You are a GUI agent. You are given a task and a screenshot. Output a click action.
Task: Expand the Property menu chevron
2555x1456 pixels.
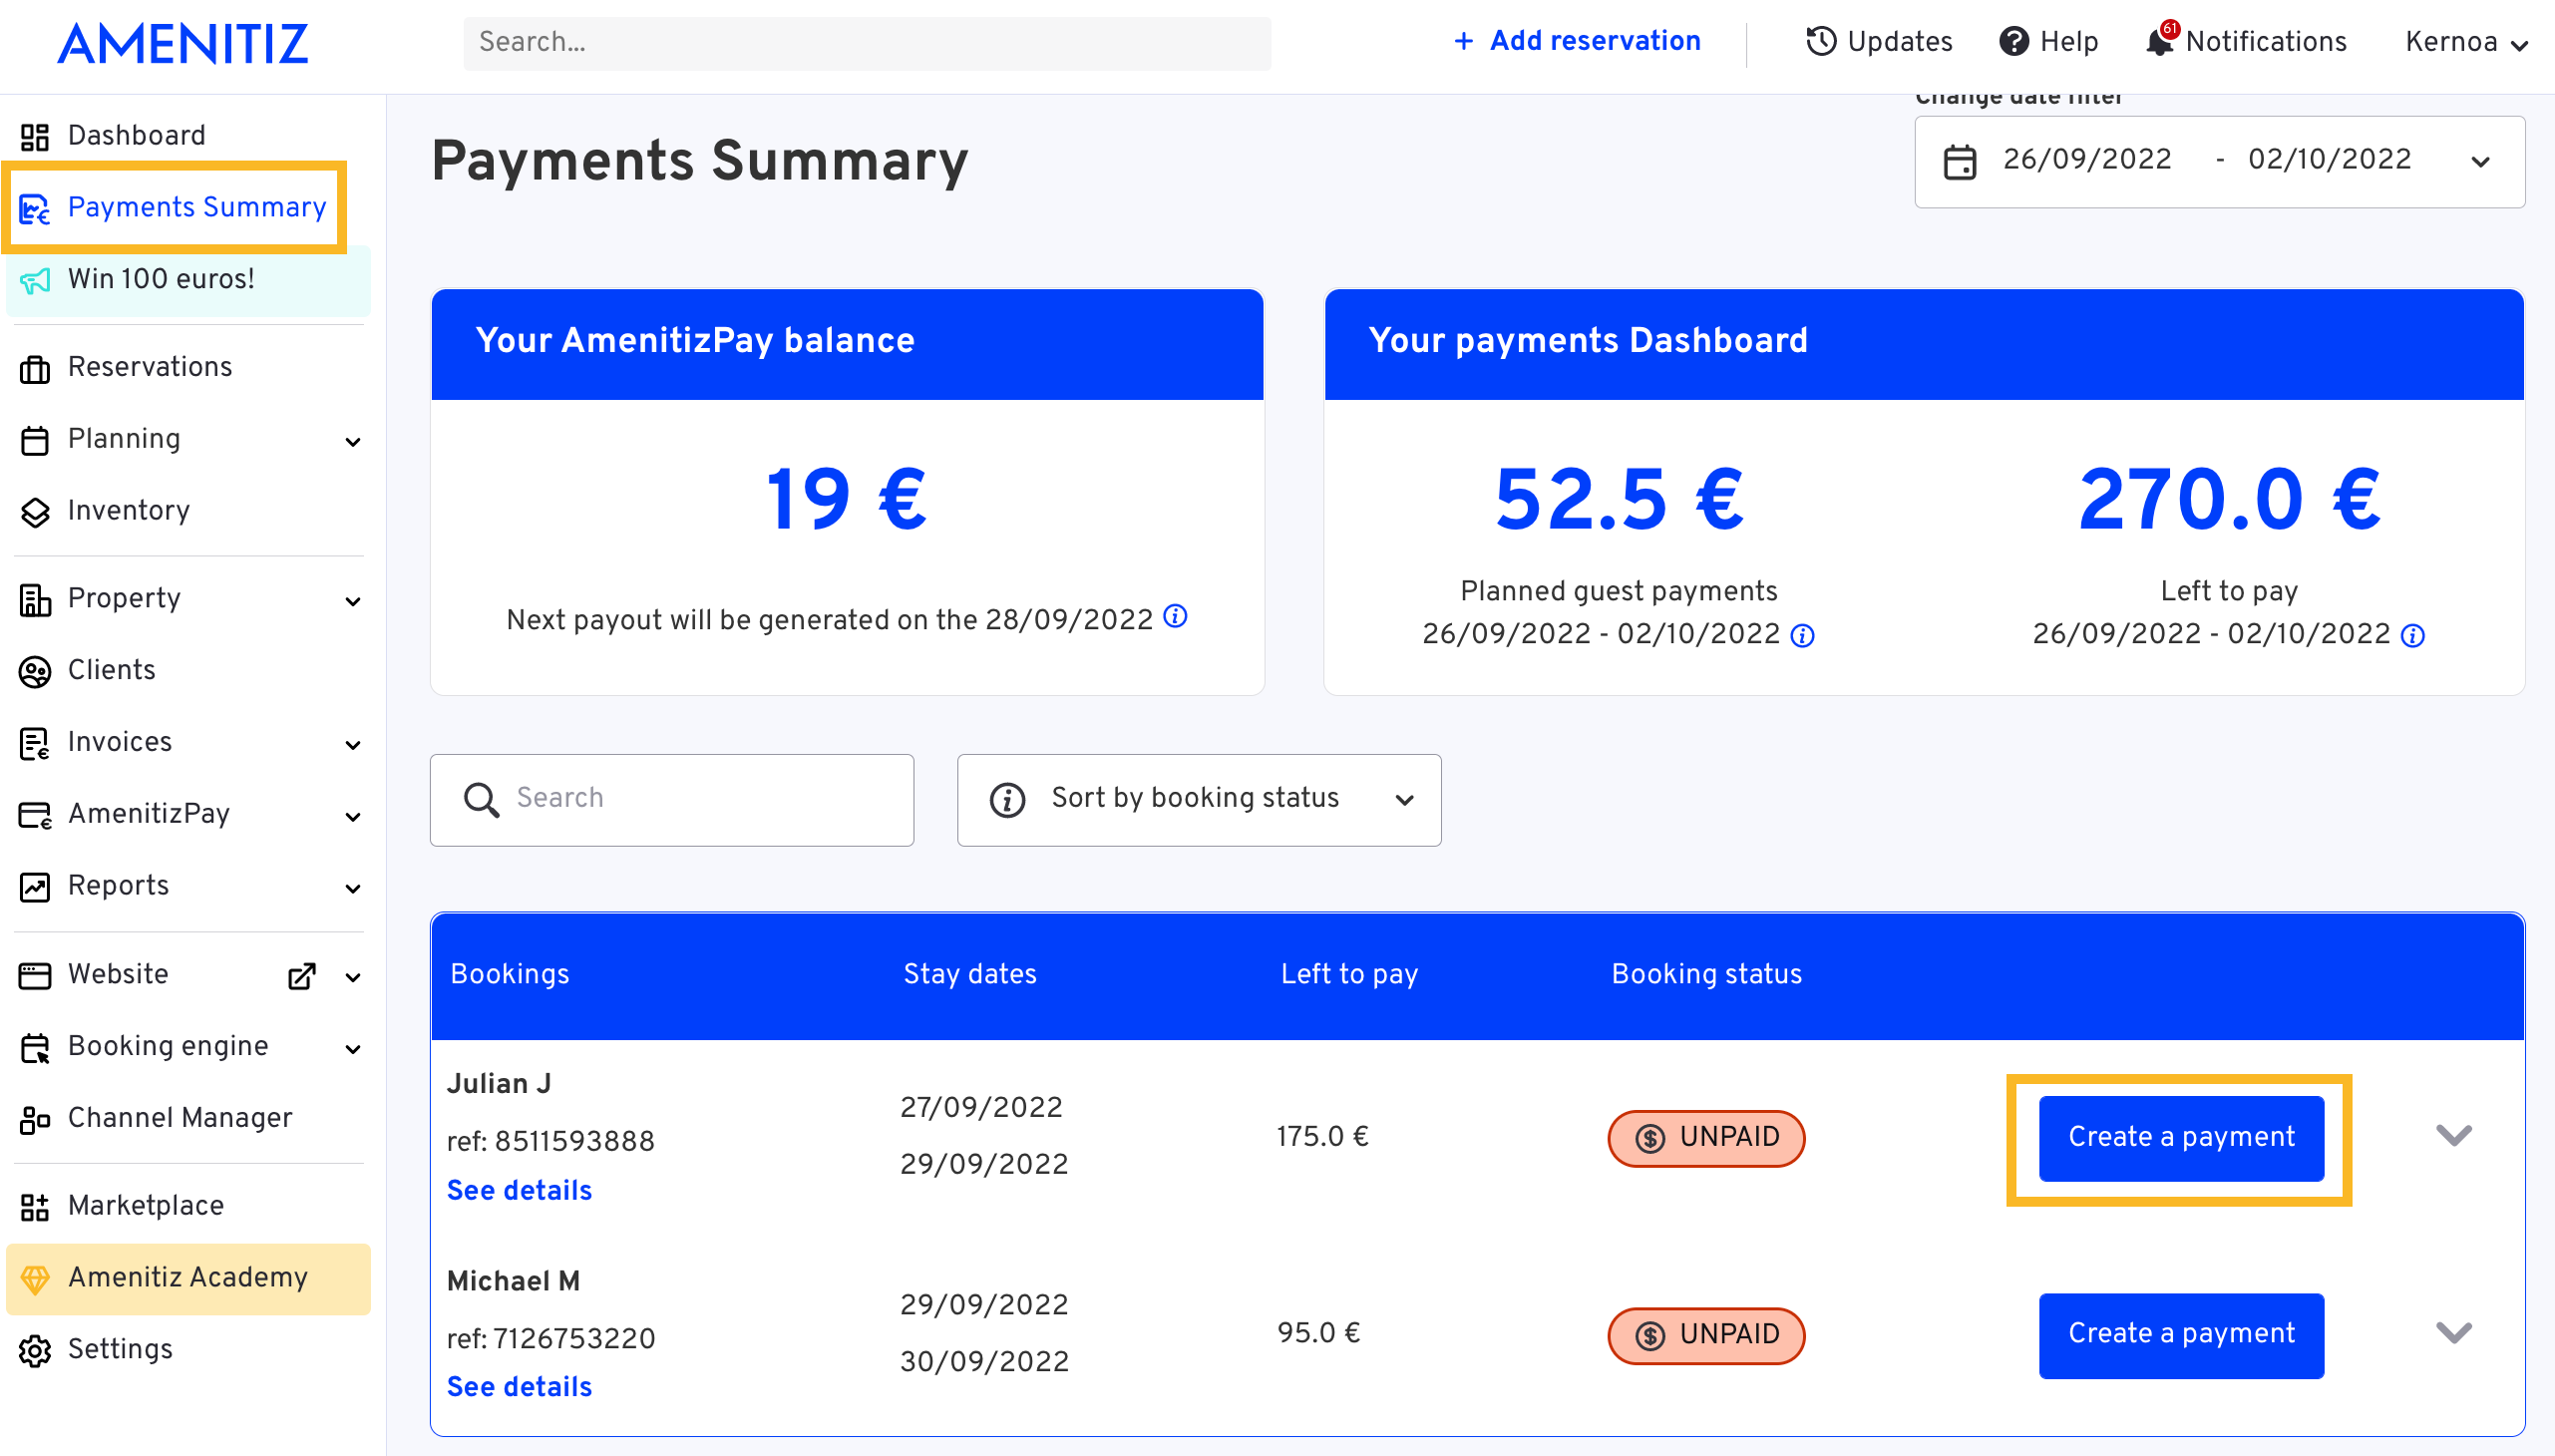tap(353, 602)
